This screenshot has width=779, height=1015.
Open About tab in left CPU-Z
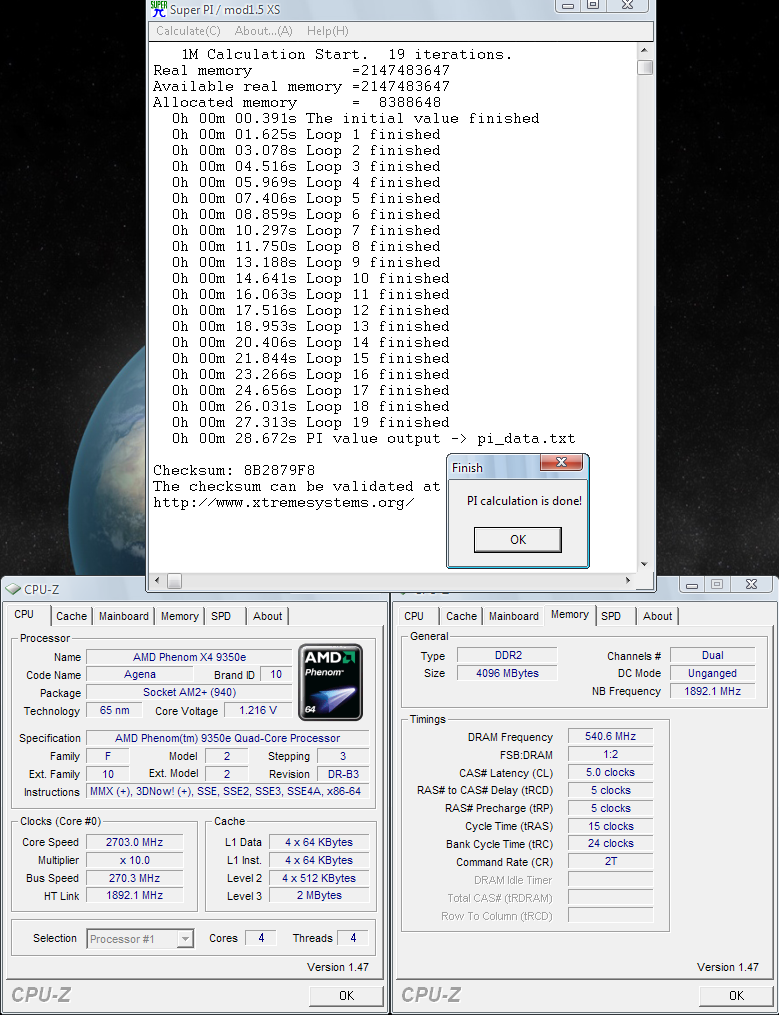[267, 616]
